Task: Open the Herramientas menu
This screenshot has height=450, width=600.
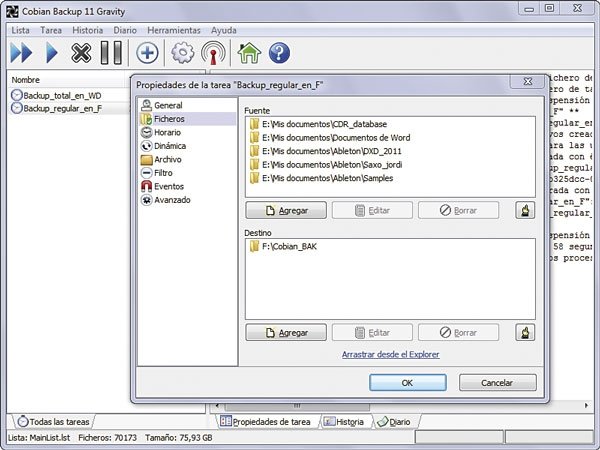Action: click(174, 30)
